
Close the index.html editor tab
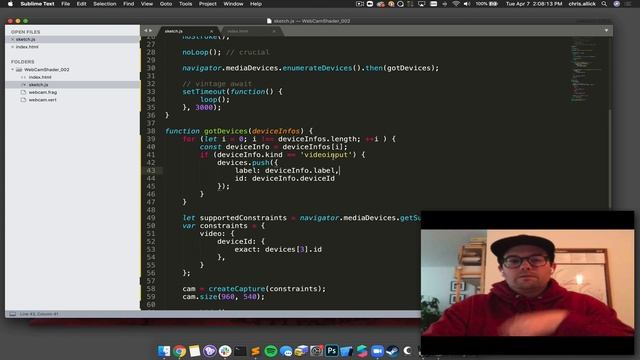(x=274, y=31)
